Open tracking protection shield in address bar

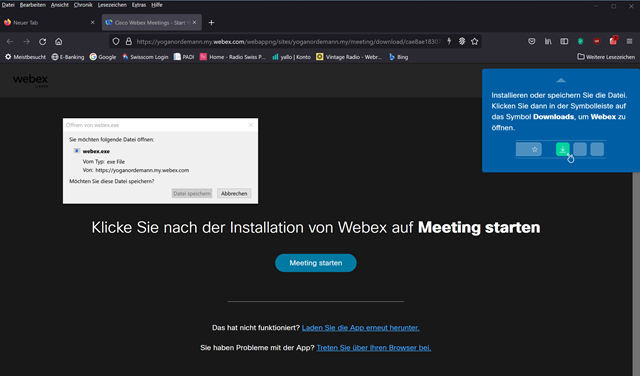(116, 42)
